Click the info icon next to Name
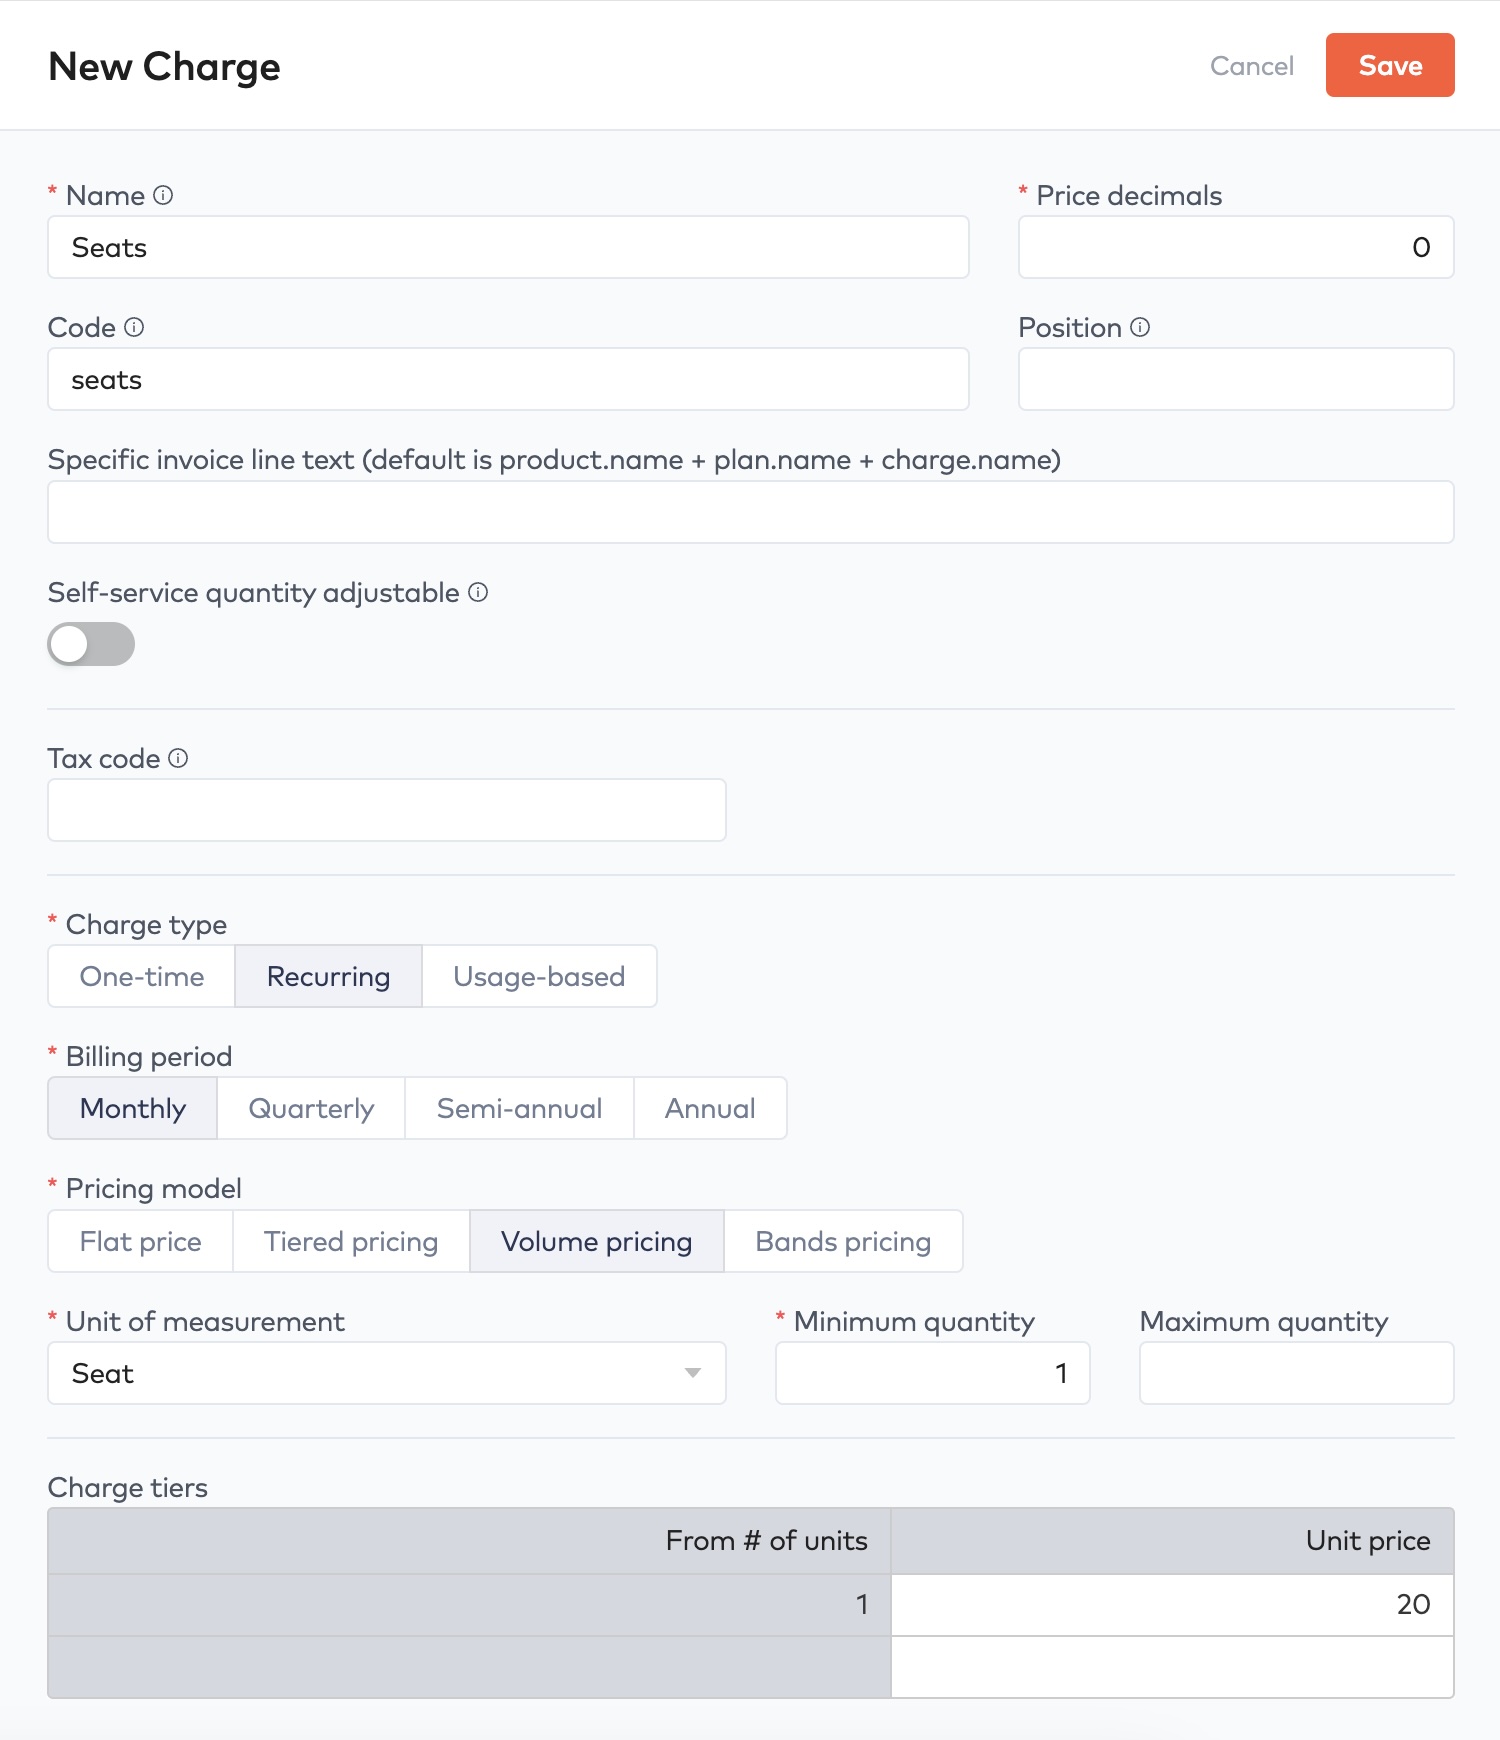 coord(163,196)
